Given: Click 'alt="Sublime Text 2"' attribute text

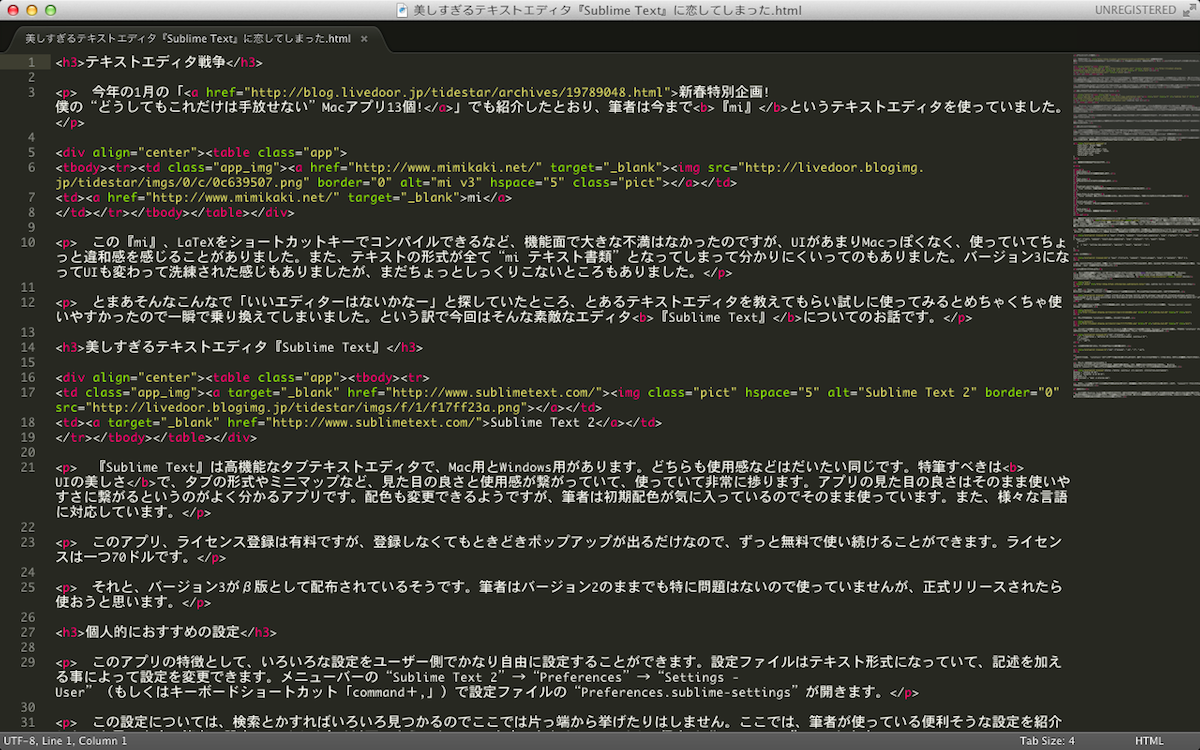Looking at the screenshot, I should pos(903,392).
